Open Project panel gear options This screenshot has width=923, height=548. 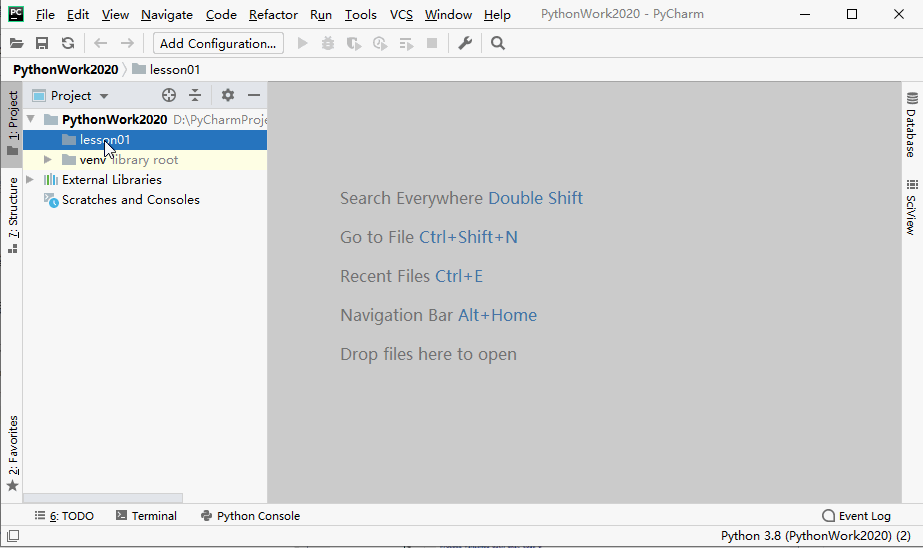click(228, 95)
